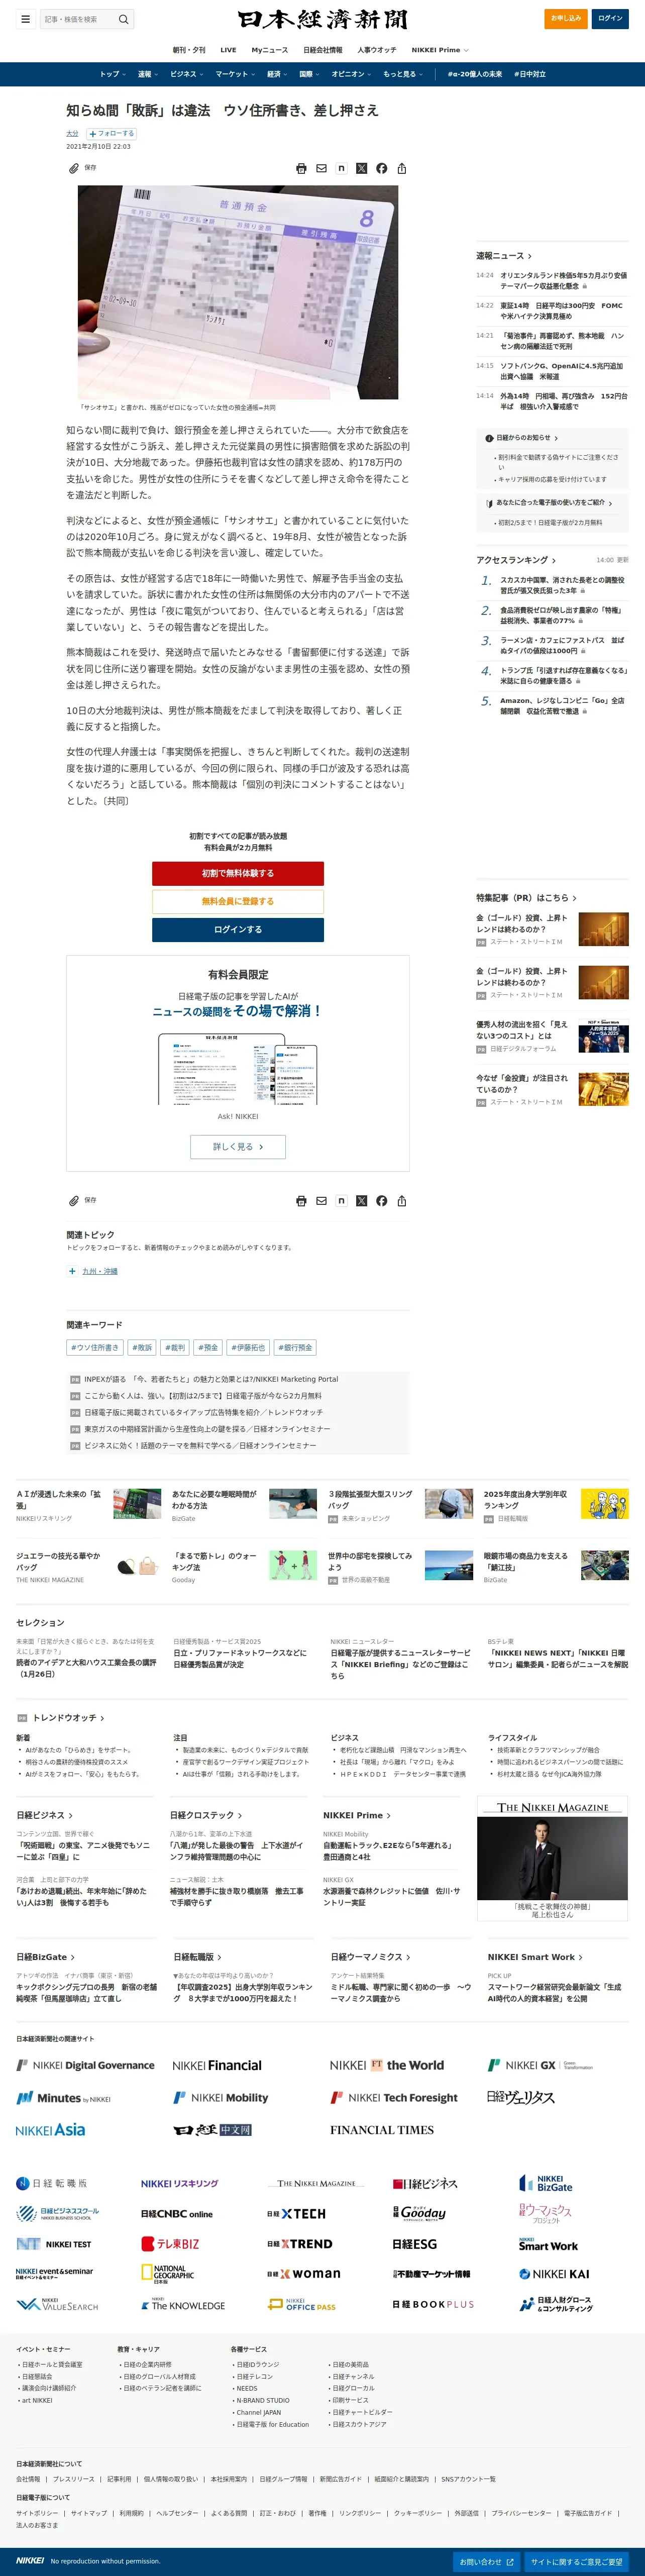Screen dimensions: 645x2576
Task: Open the NIKKEI Prime dropdown in header
Action: (440, 50)
